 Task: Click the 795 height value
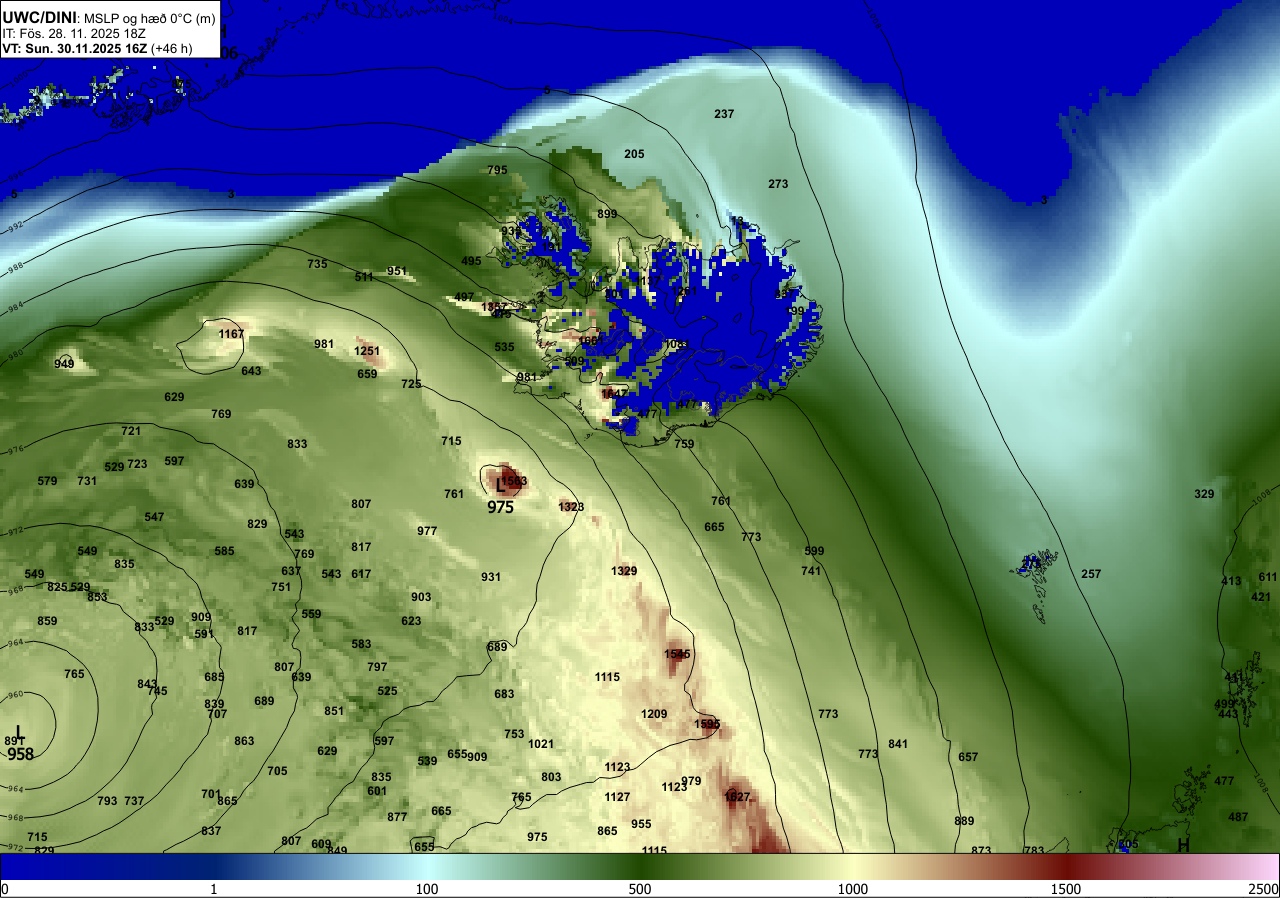point(497,170)
